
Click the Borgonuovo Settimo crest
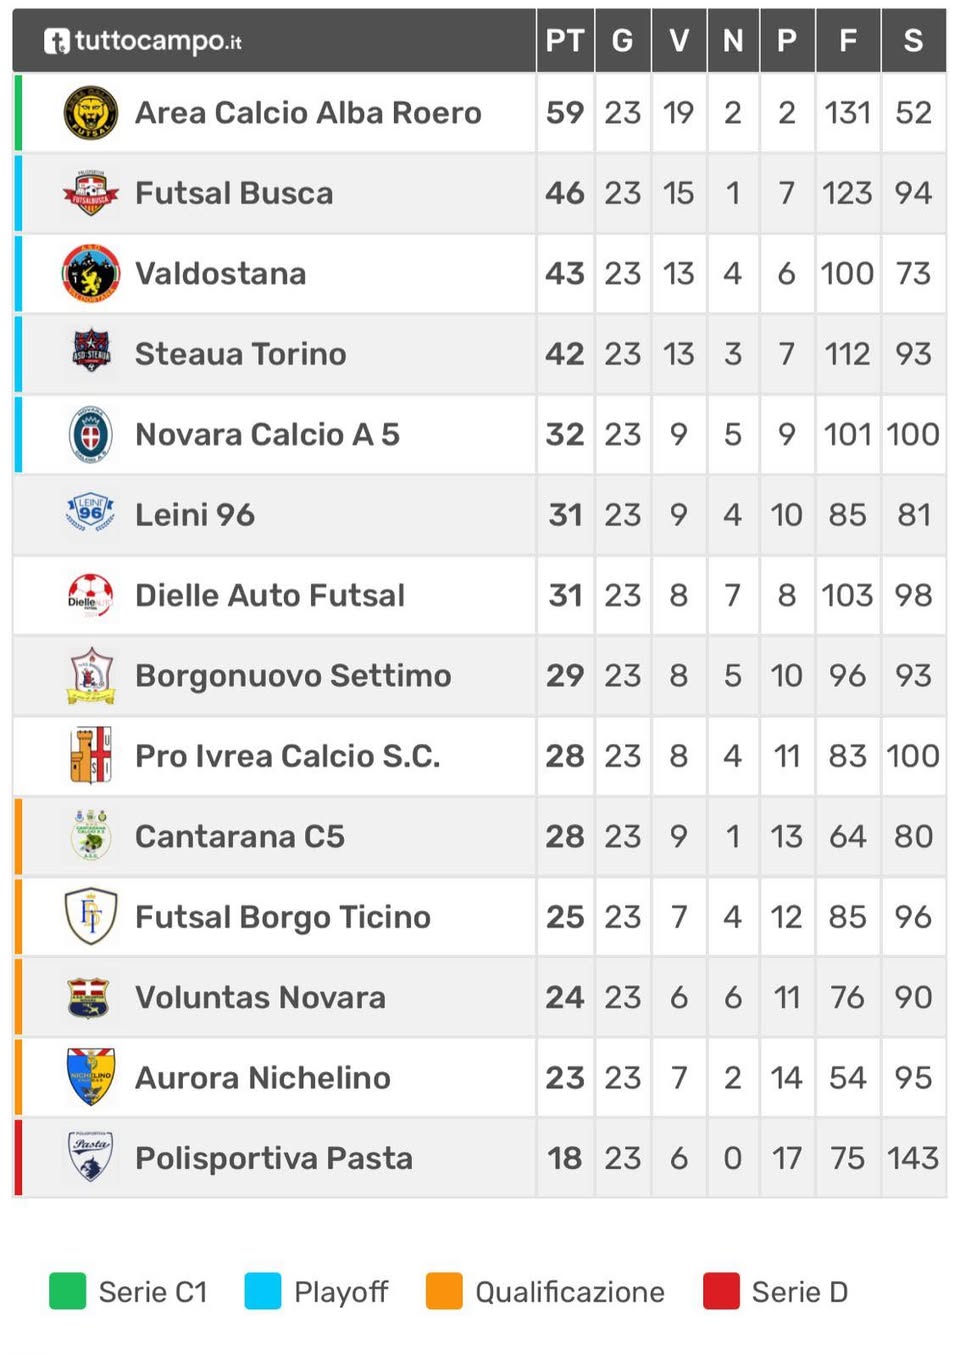click(91, 675)
